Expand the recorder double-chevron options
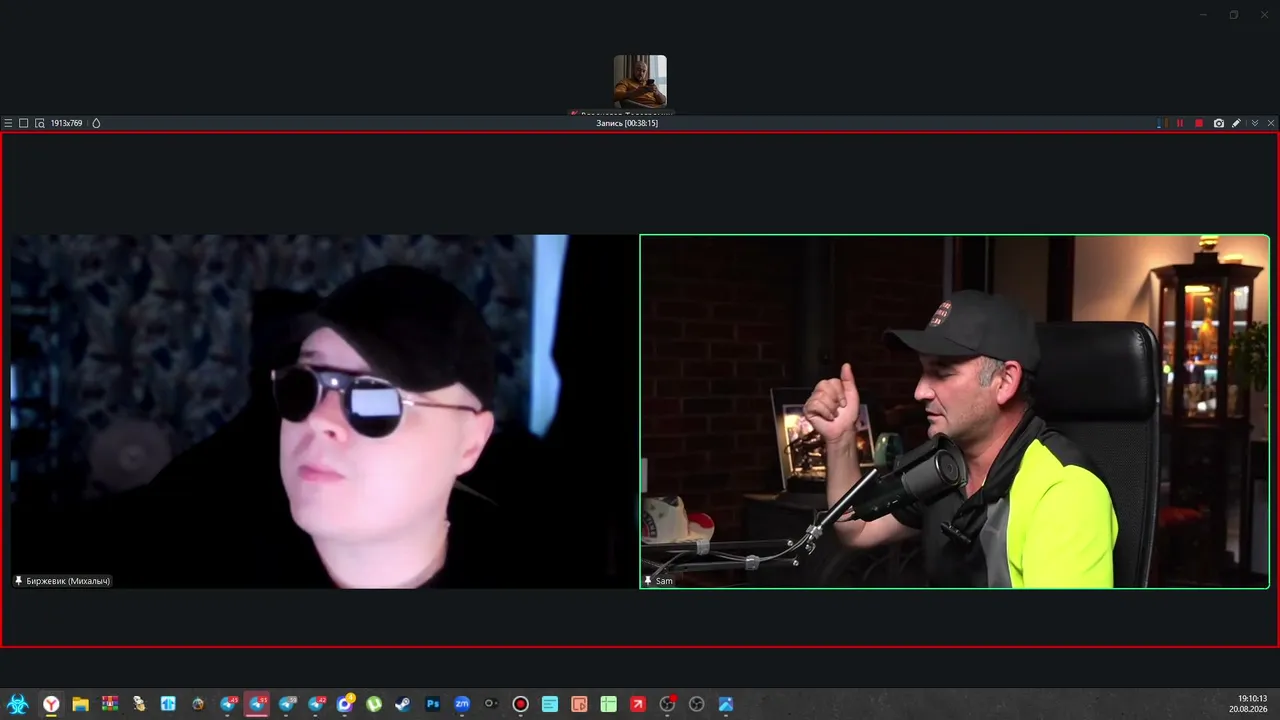This screenshot has height=720, width=1280. tap(1255, 123)
